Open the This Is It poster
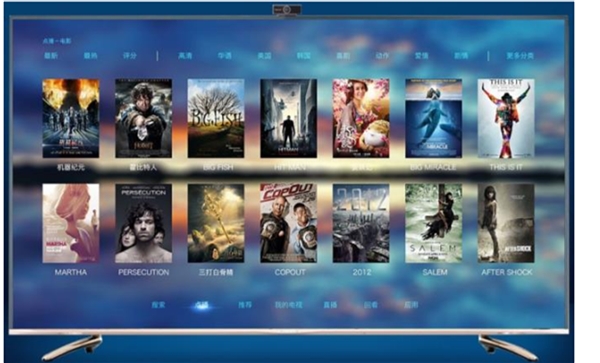 coord(506,118)
